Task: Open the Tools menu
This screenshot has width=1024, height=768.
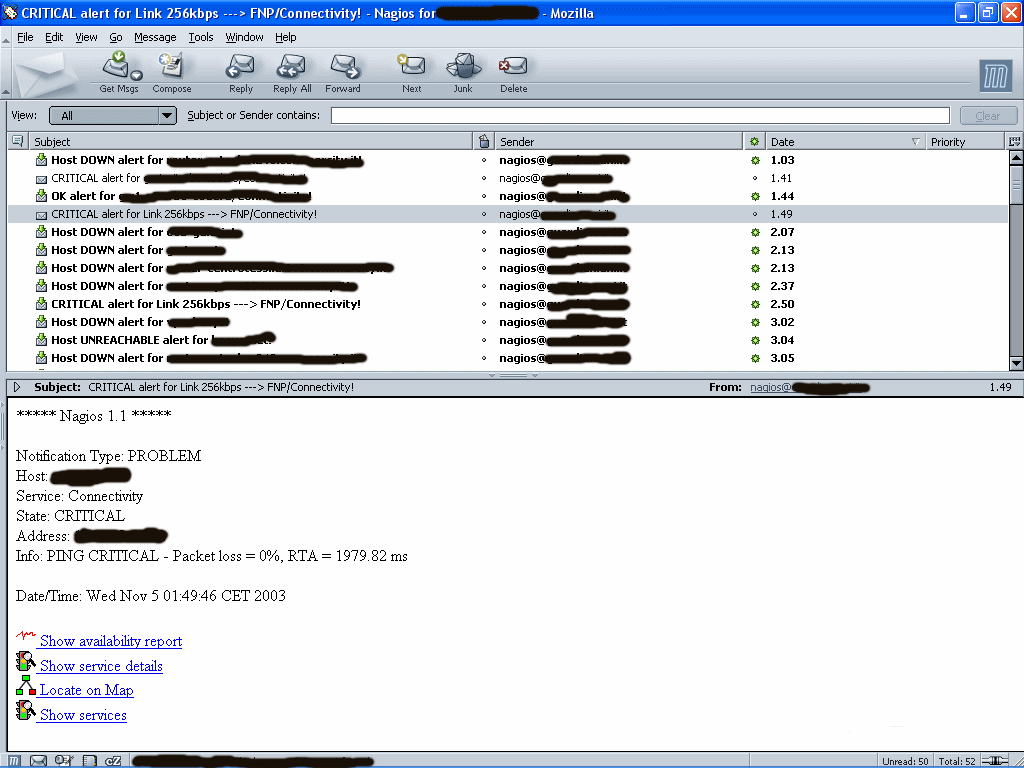Action: pos(201,37)
